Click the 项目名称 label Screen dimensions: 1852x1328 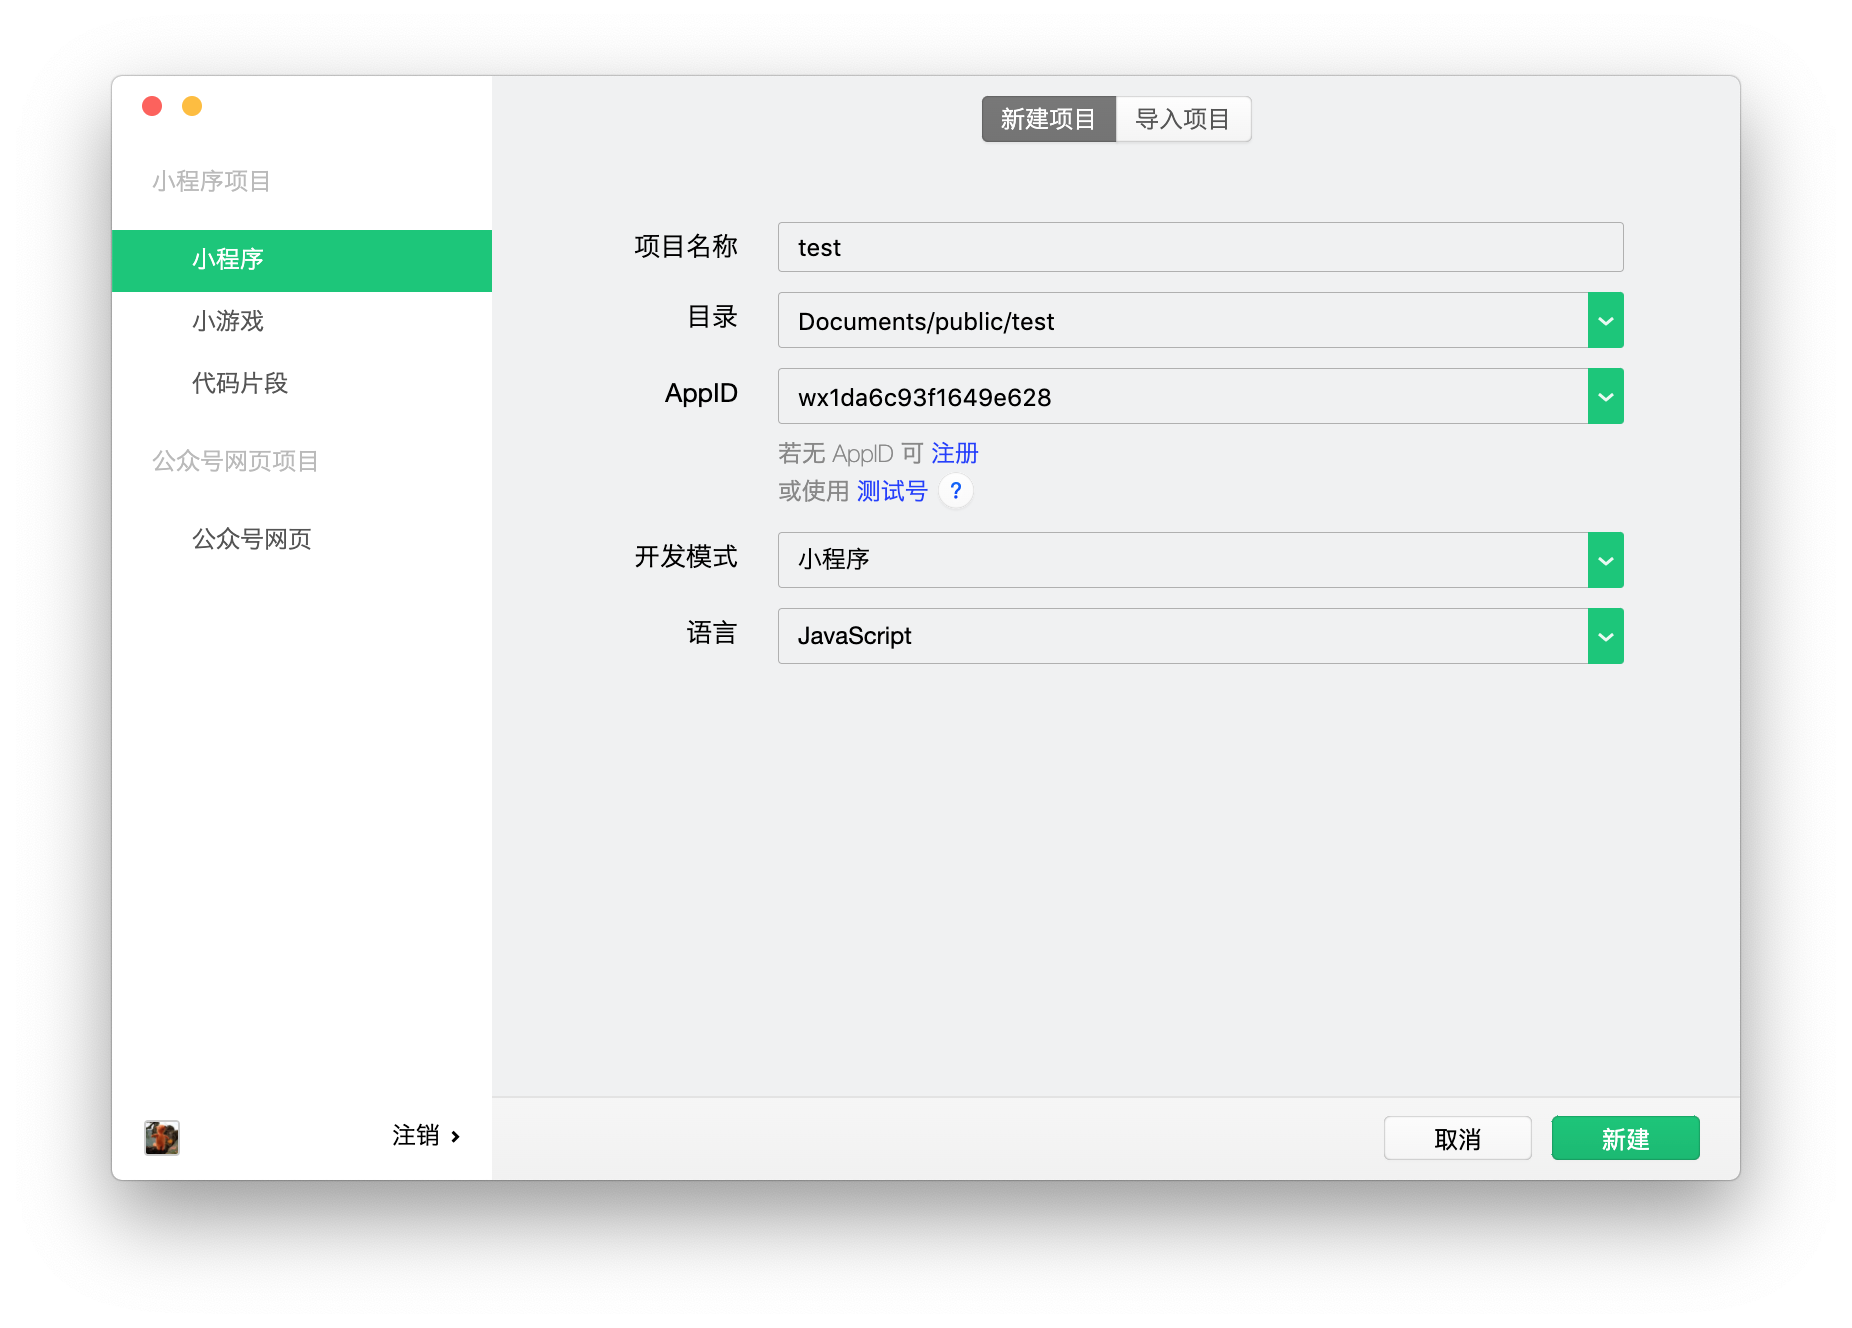[x=686, y=246]
